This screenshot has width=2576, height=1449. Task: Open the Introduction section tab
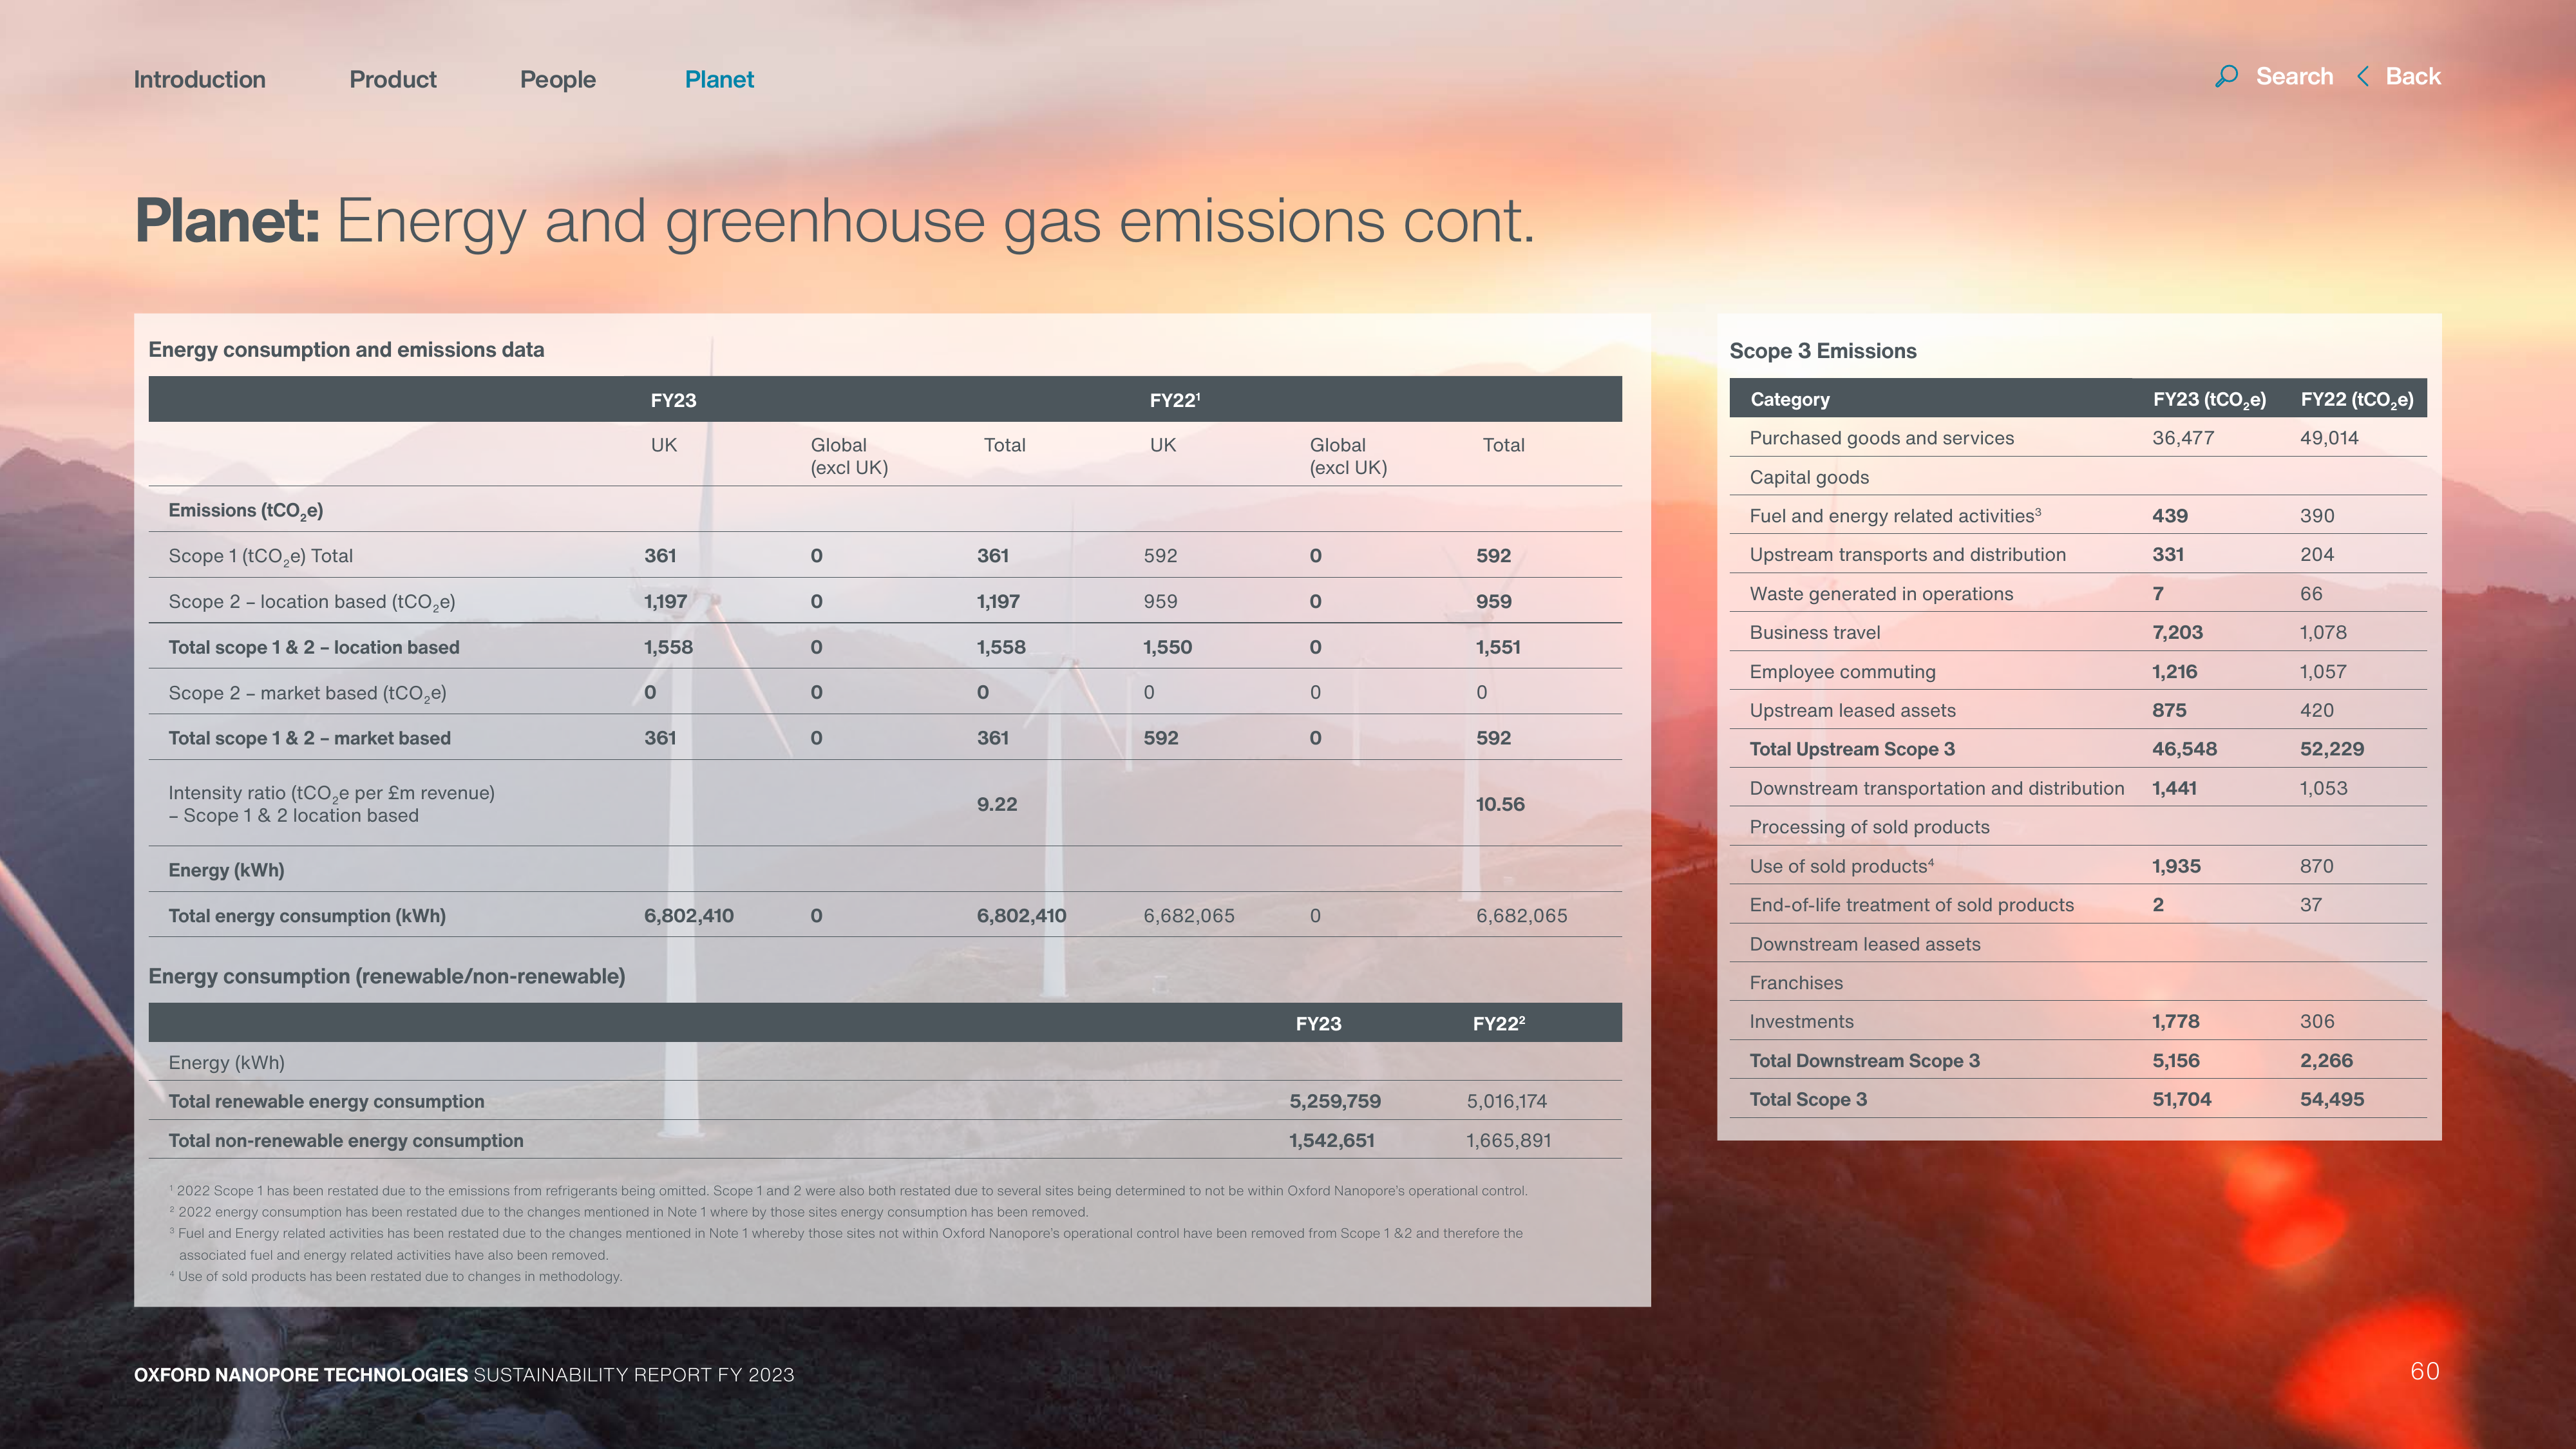(200, 79)
